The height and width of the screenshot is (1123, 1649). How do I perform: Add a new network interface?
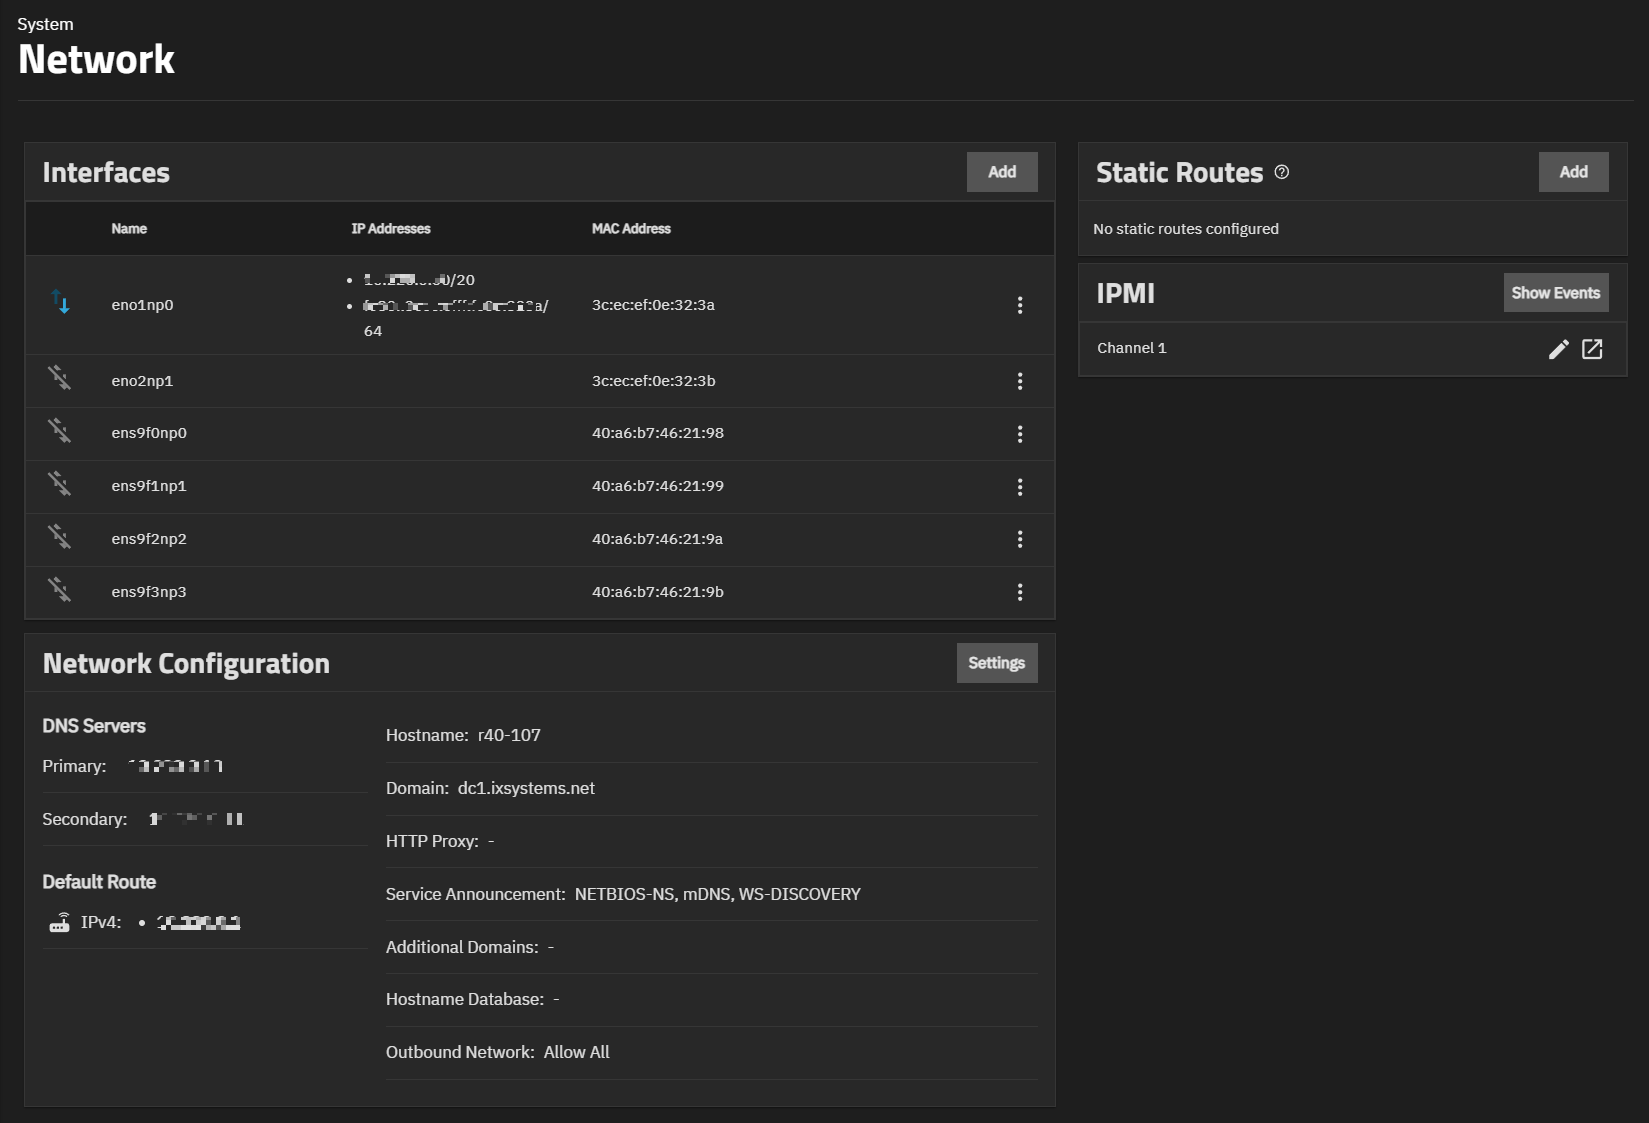1001,172
